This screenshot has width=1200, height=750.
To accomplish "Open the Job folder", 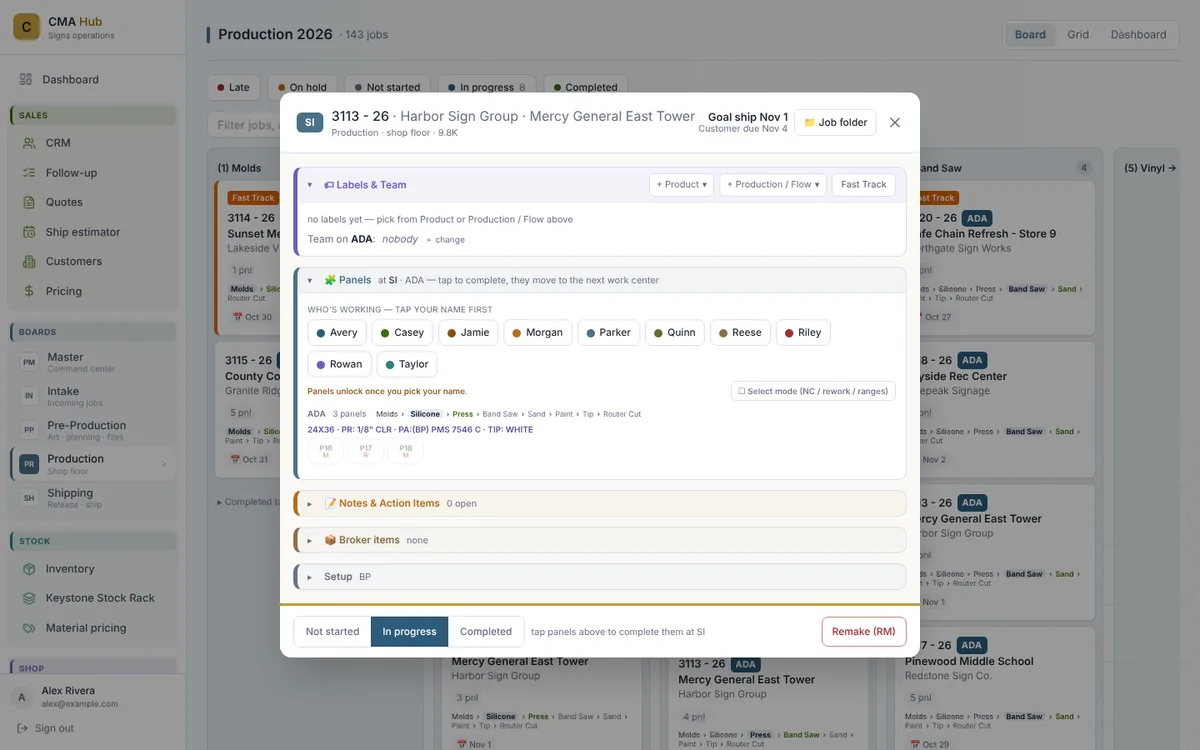I will pos(835,123).
